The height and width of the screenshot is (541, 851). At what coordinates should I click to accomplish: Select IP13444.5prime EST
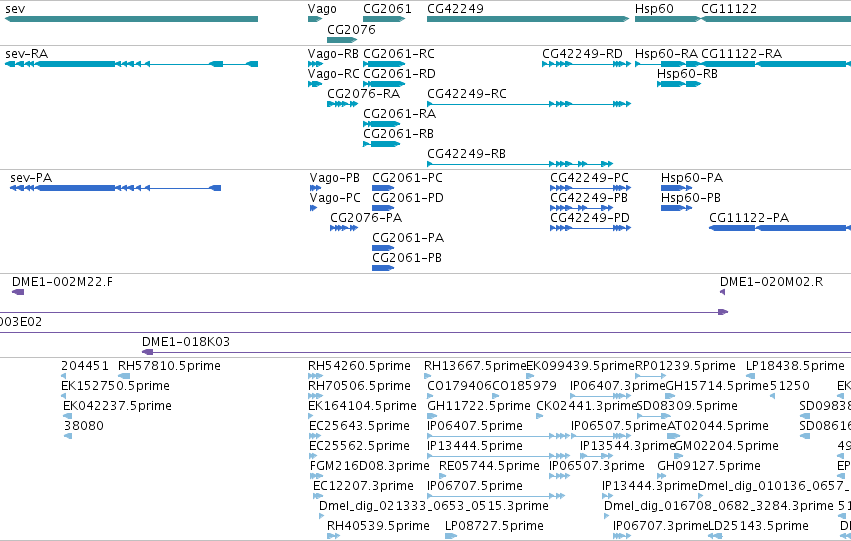coord(498,456)
